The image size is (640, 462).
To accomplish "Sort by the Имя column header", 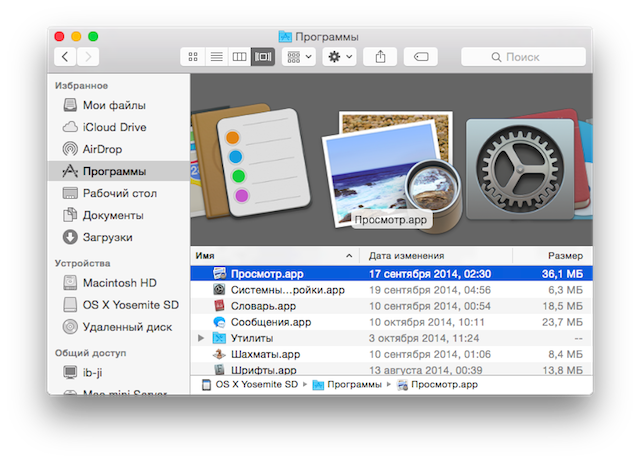I will coord(275,256).
